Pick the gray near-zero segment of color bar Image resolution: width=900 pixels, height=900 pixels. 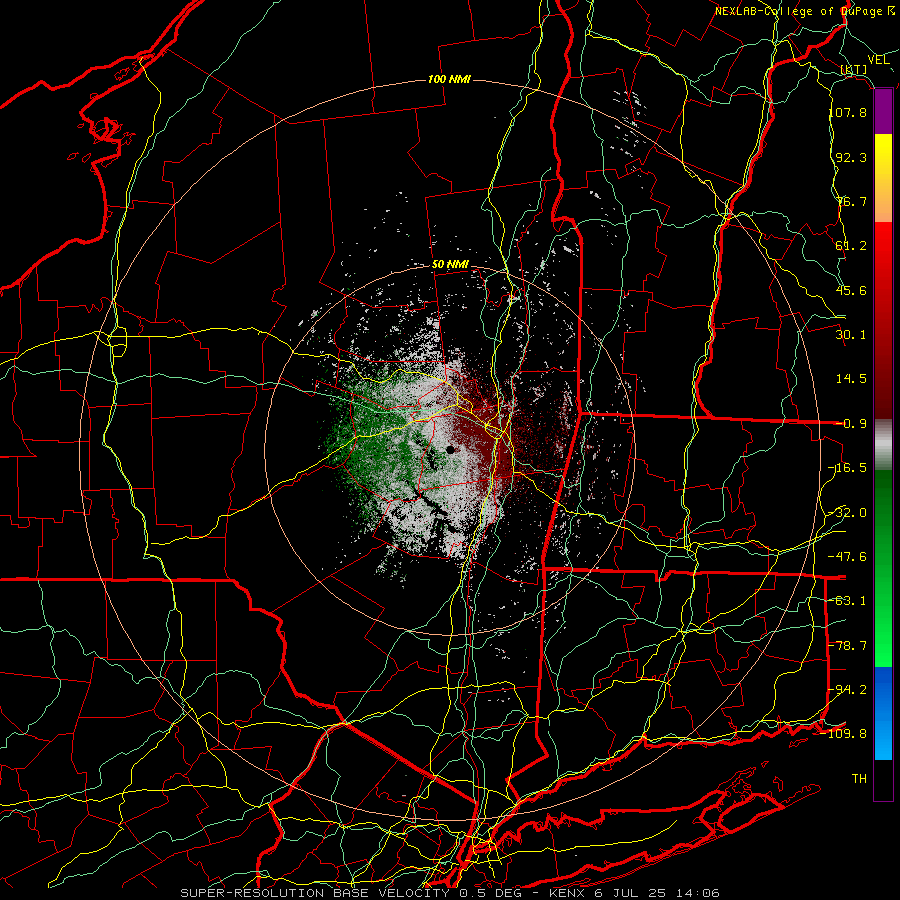(883, 445)
